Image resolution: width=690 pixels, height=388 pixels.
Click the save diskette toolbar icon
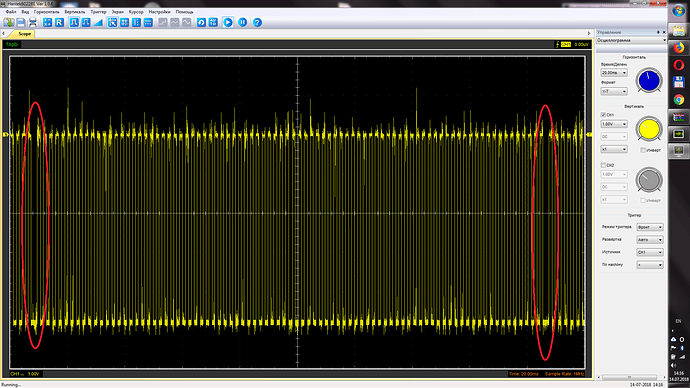point(21,22)
